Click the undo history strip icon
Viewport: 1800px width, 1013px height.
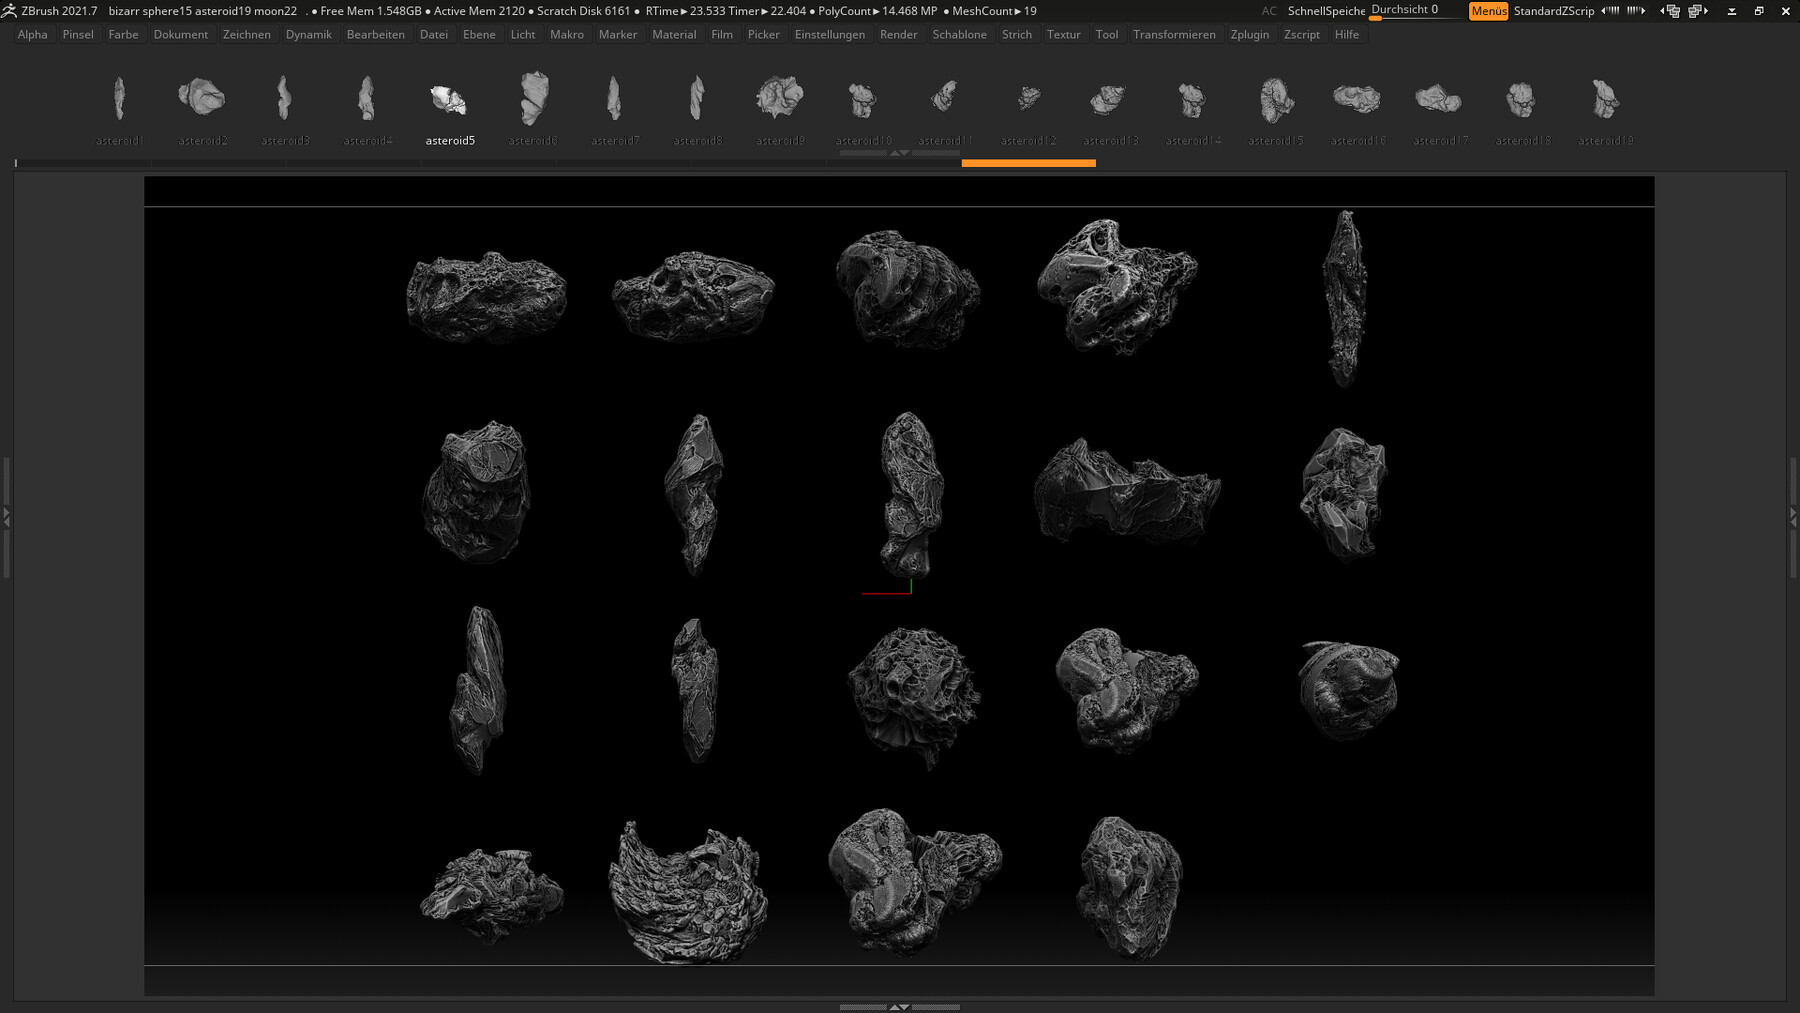[x=1612, y=11]
